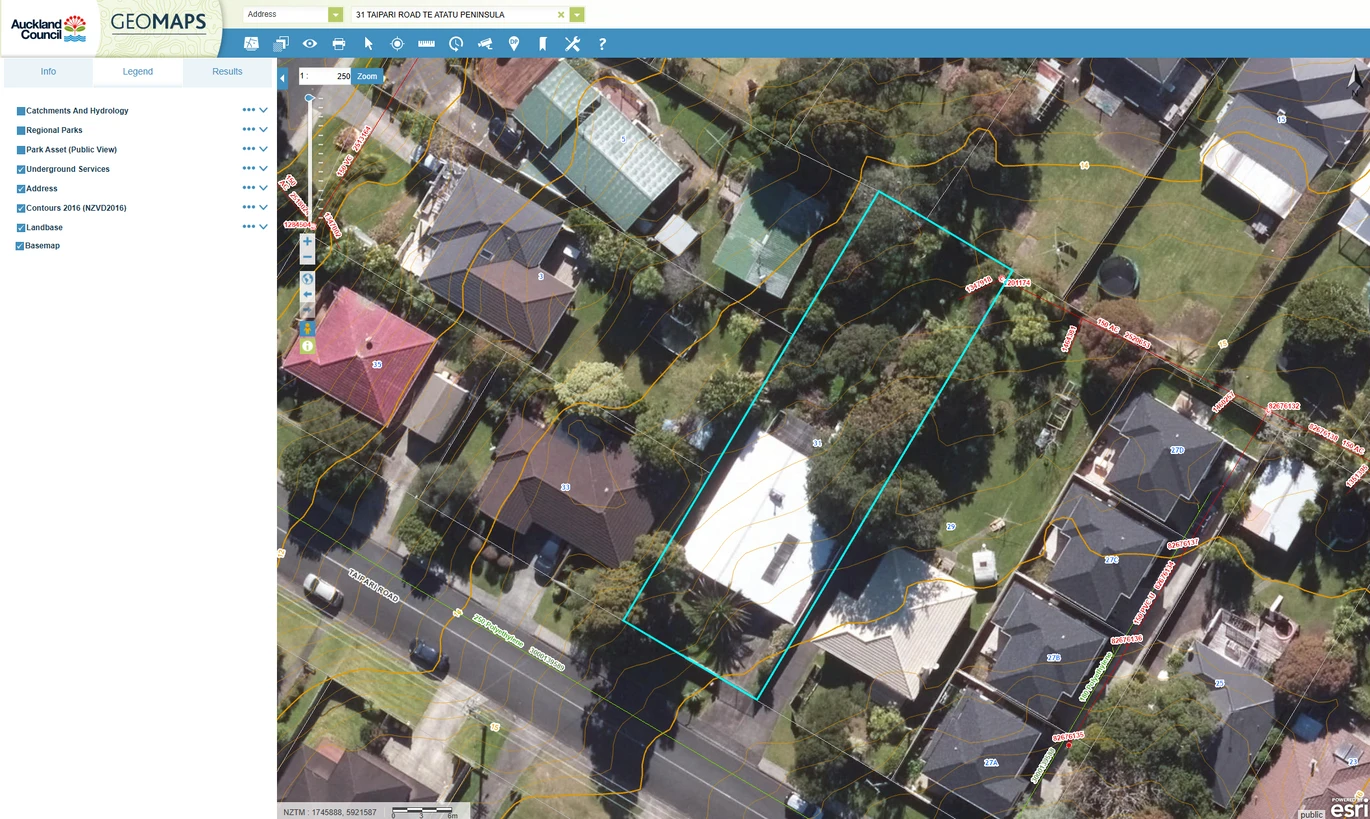Click the Zoom scale button
The width and height of the screenshot is (1370, 819).
coord(367,76)
